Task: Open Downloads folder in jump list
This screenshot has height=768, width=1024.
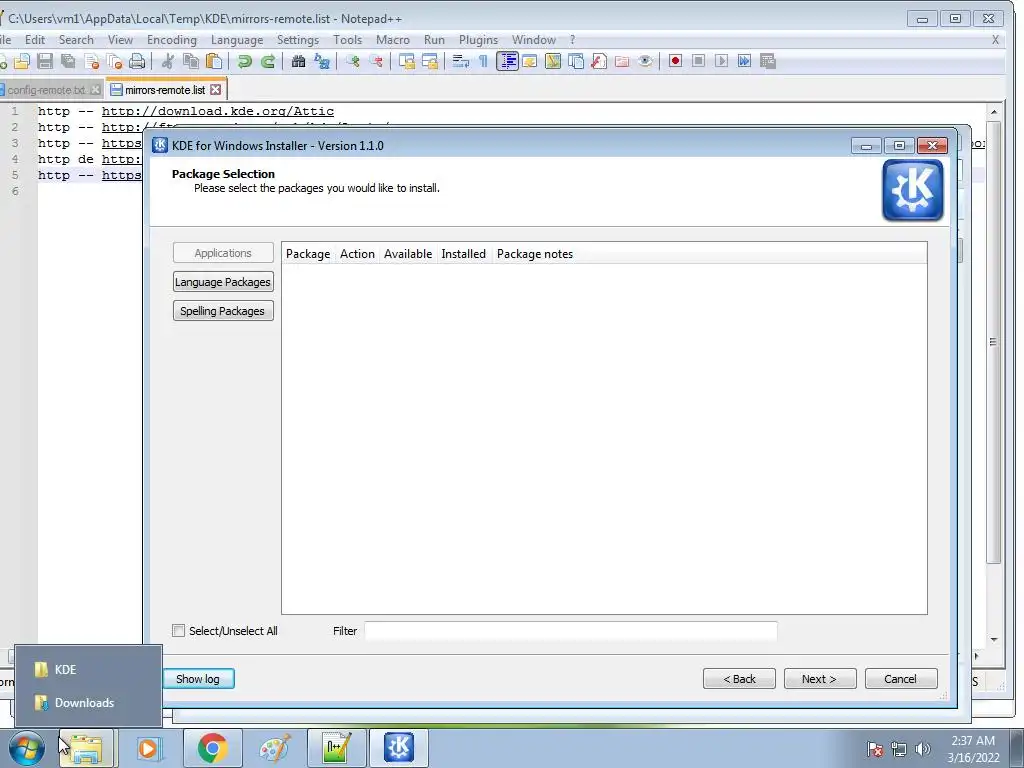Action: click(x=88, y=703)
